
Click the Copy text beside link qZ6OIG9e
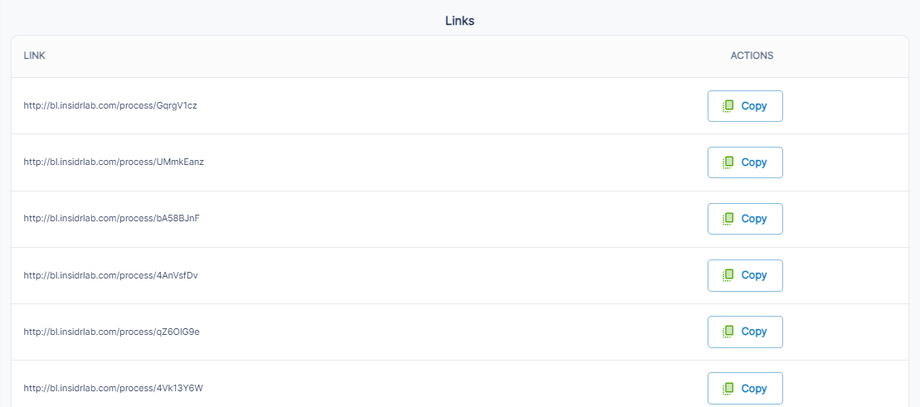754,331
